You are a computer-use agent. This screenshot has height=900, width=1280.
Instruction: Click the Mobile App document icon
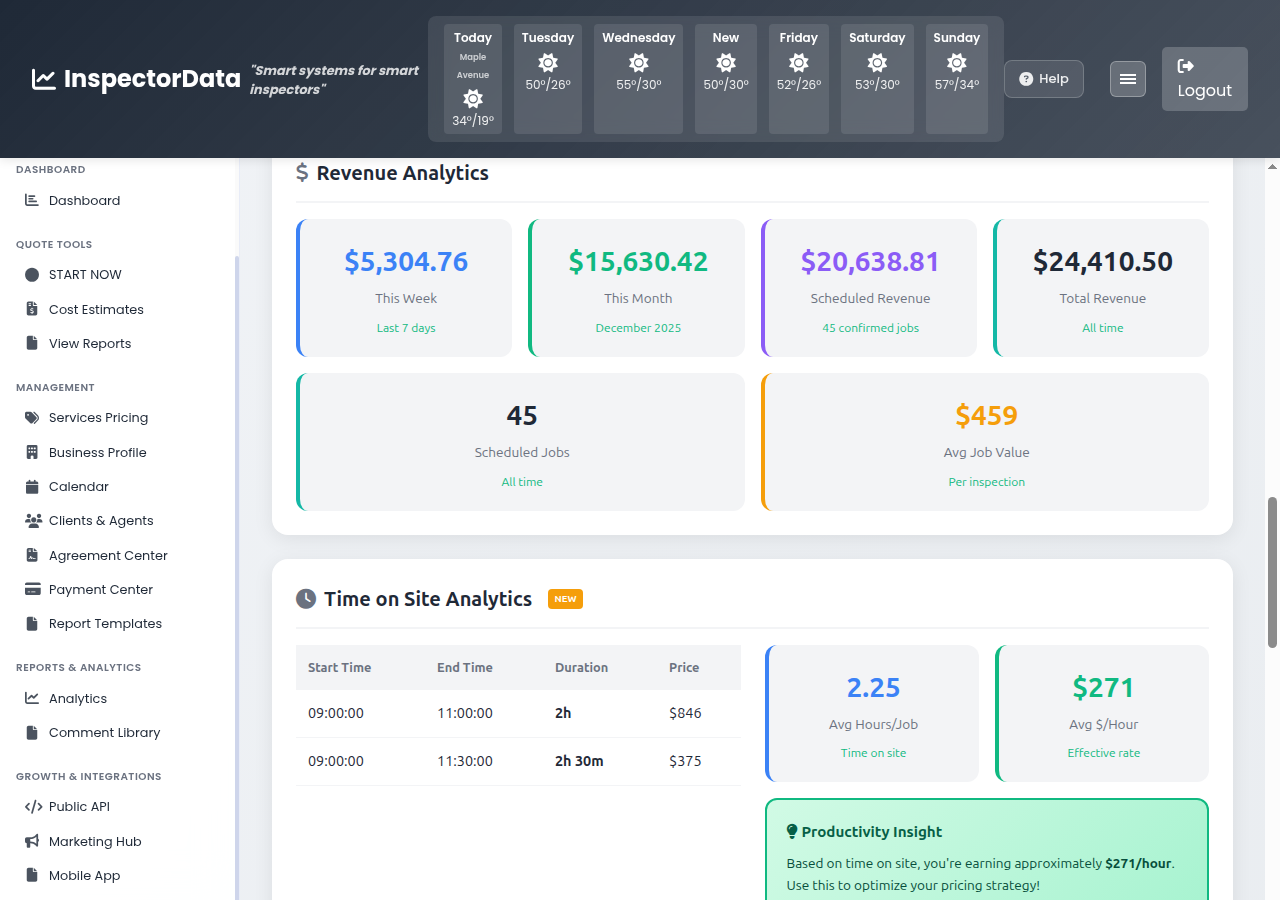pyautogui.click(x=31, y=875)
